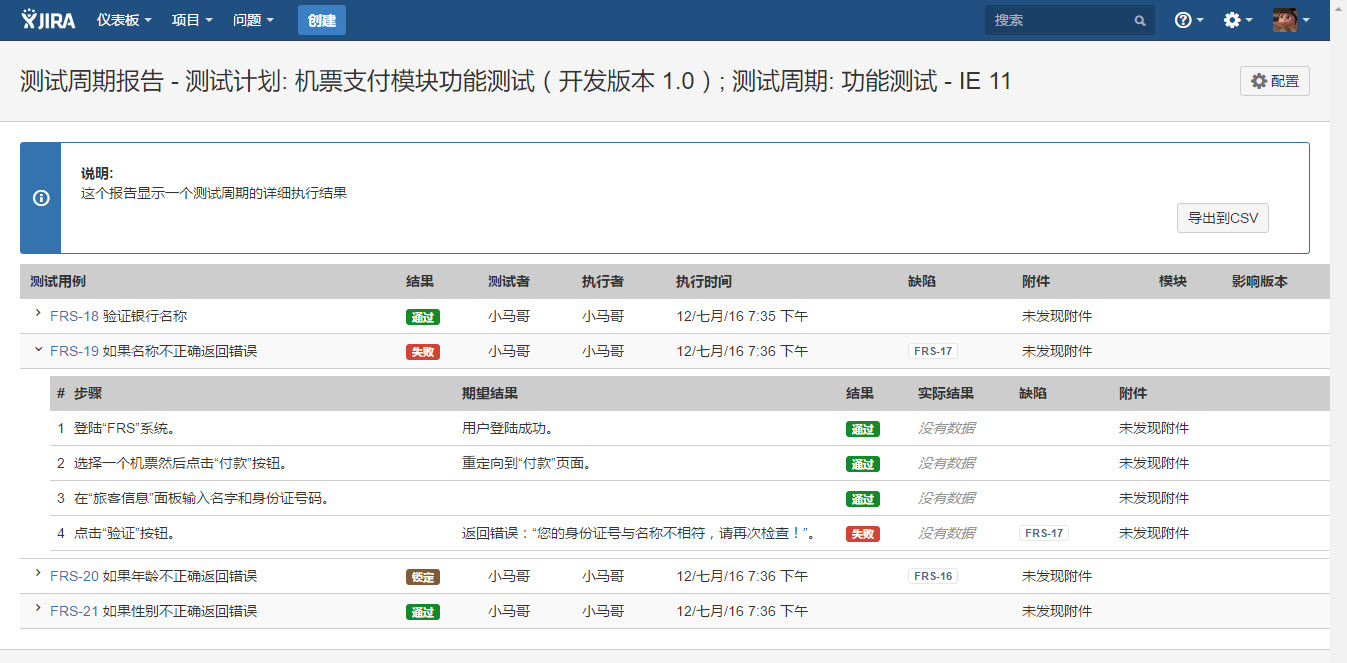Click the tester 小马哥 in the FRS-20 row
The image size is (1347, 663).
(509, 576)
